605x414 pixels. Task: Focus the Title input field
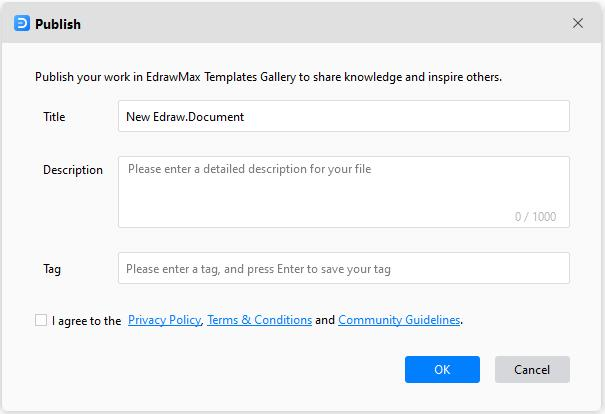tap(343, 116)
